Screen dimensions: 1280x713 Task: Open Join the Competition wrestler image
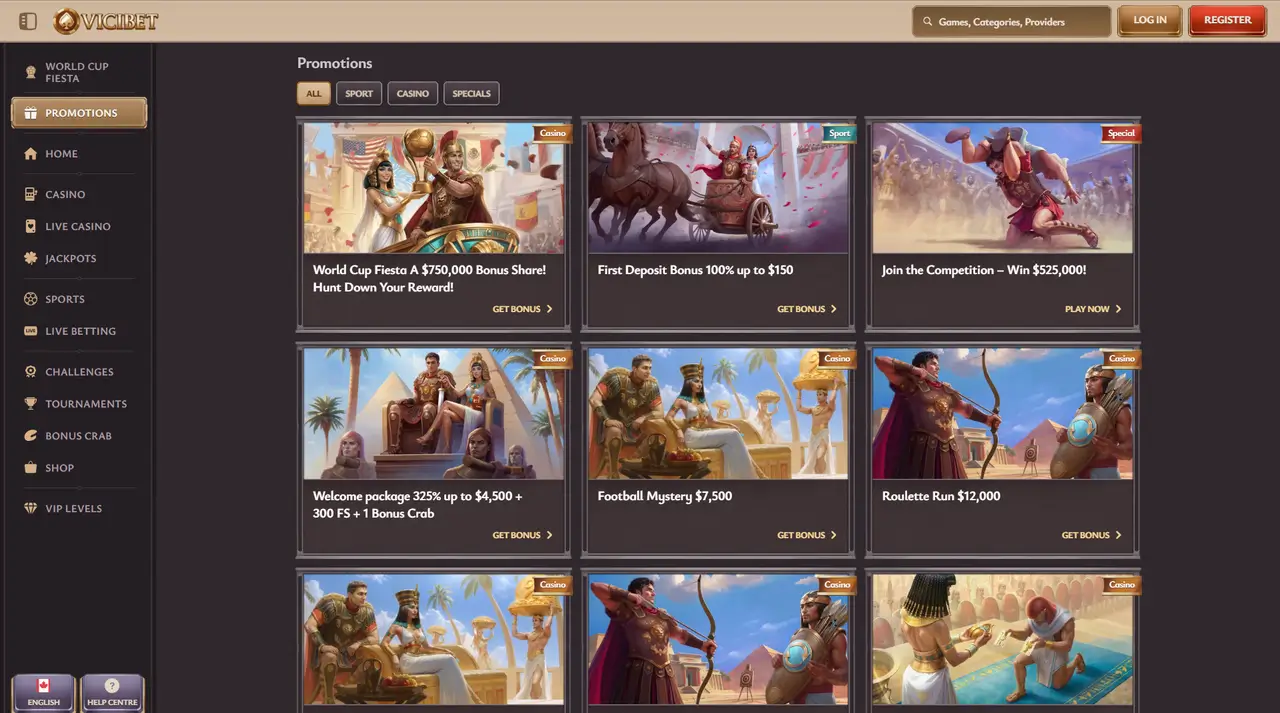coord(1002,188)
